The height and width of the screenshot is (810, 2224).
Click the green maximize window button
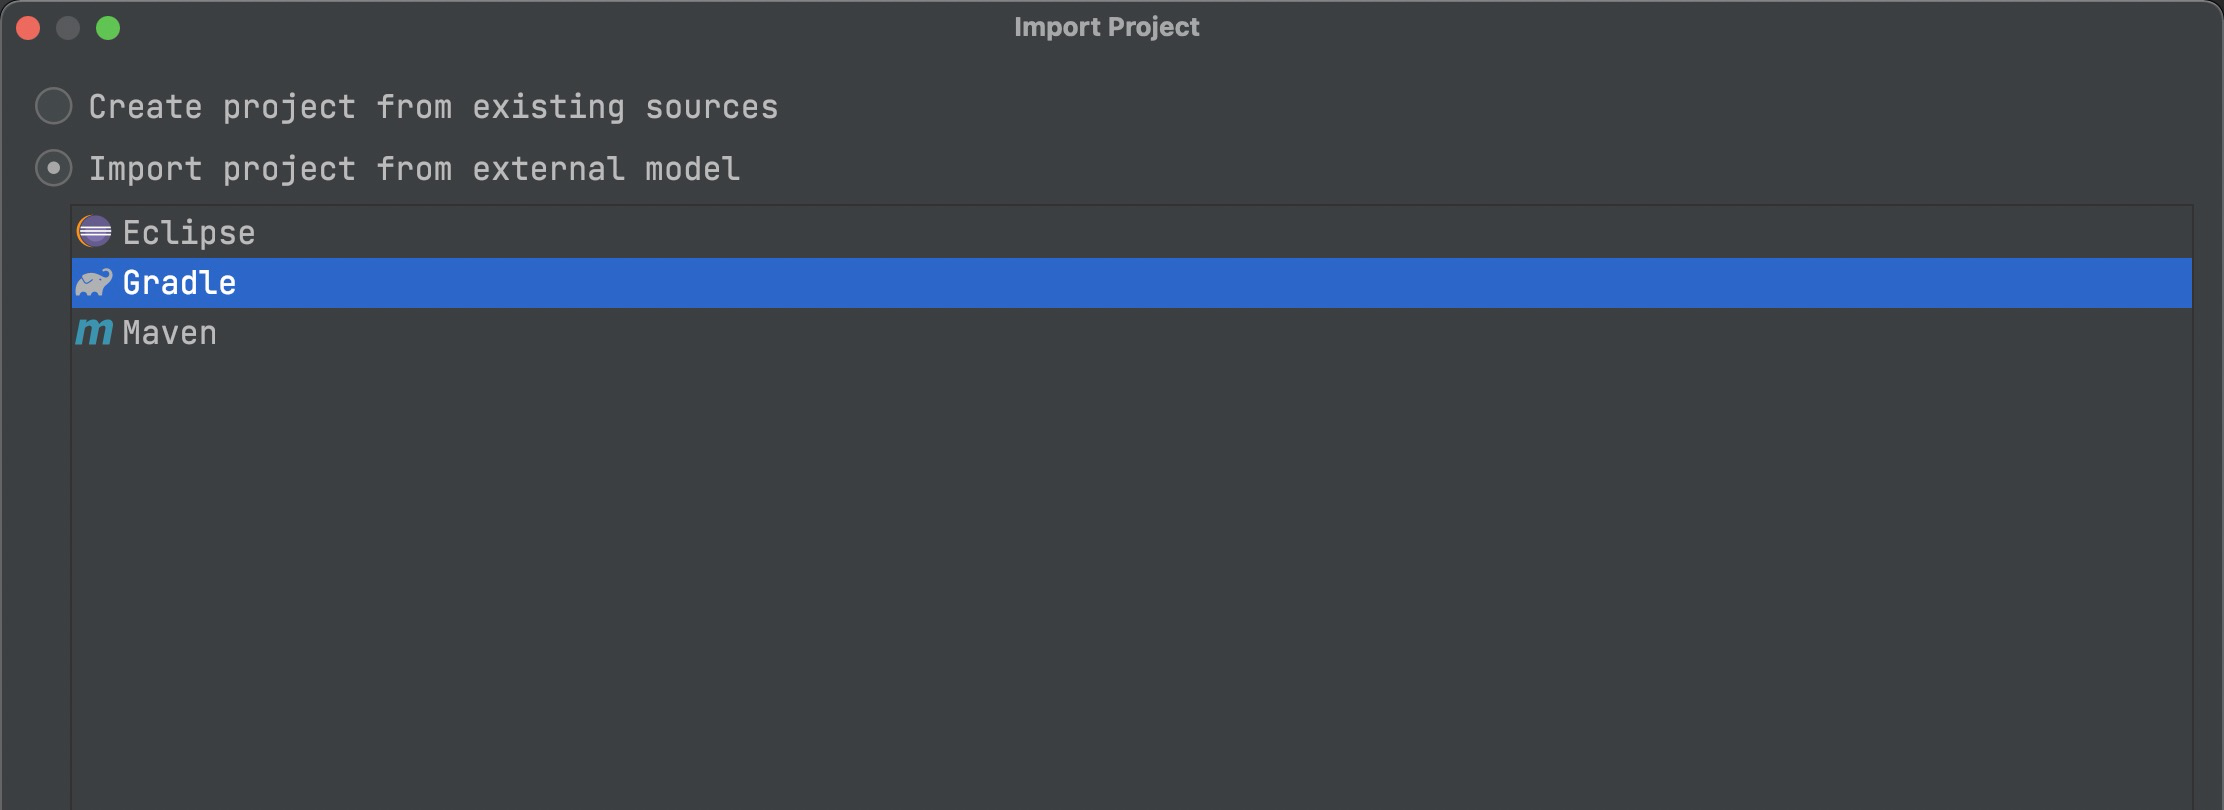tap(108, 28)
